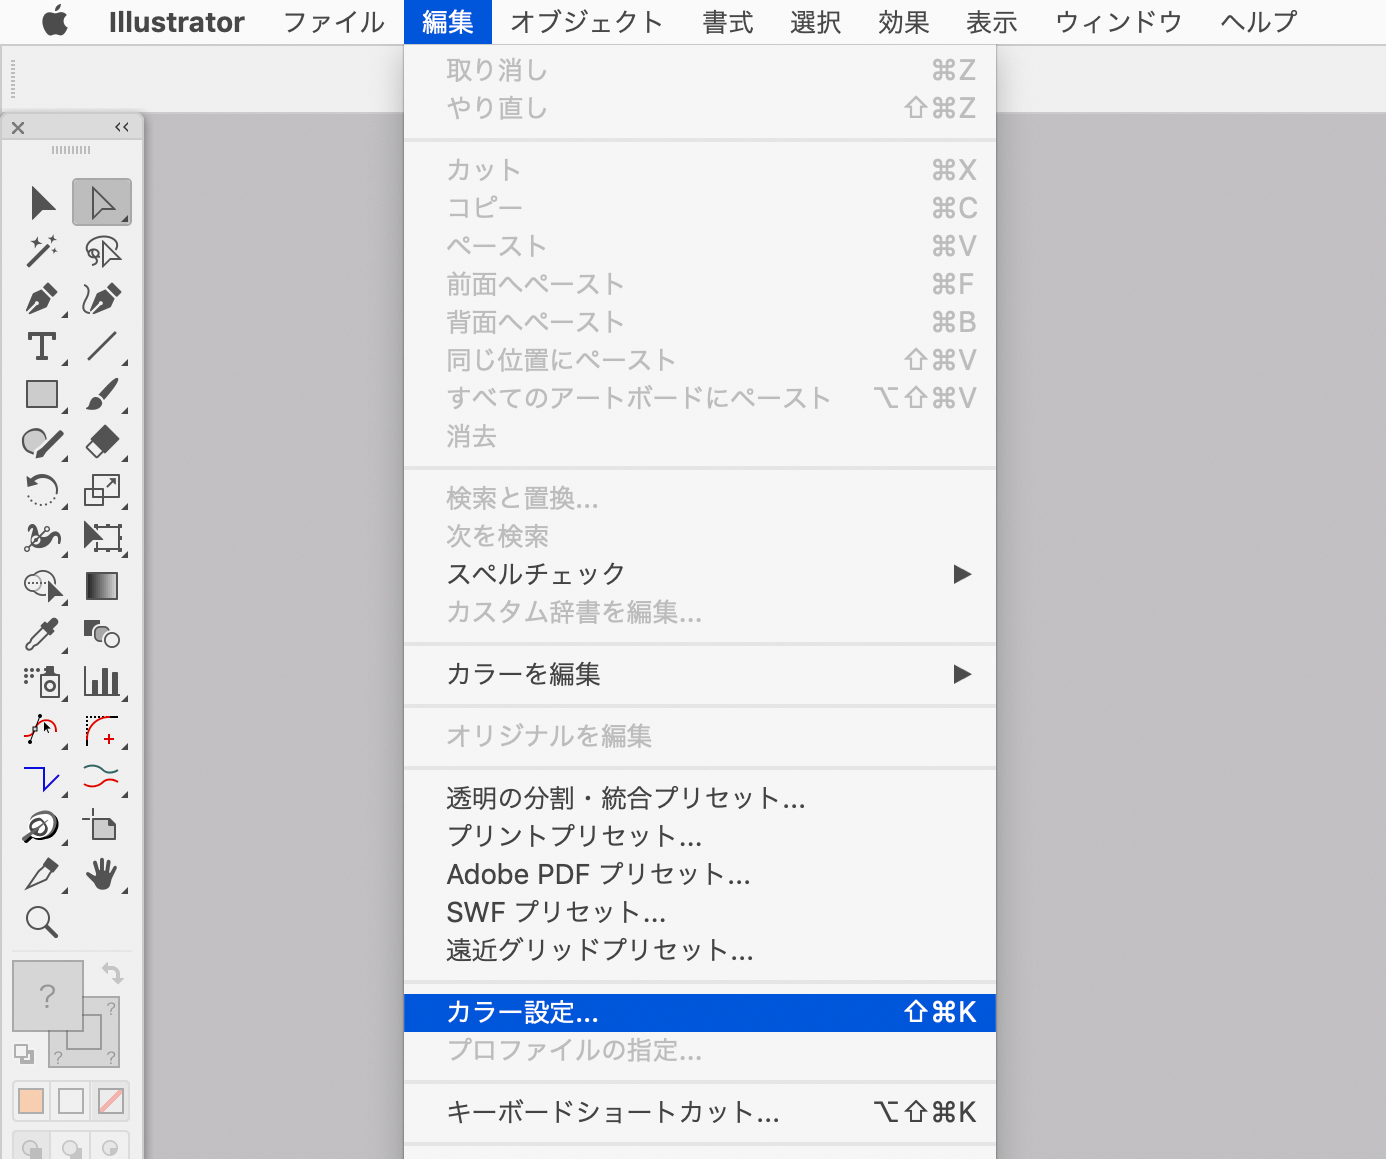
Task: Open the ファイル menu
Action: [x=334, y=22]
